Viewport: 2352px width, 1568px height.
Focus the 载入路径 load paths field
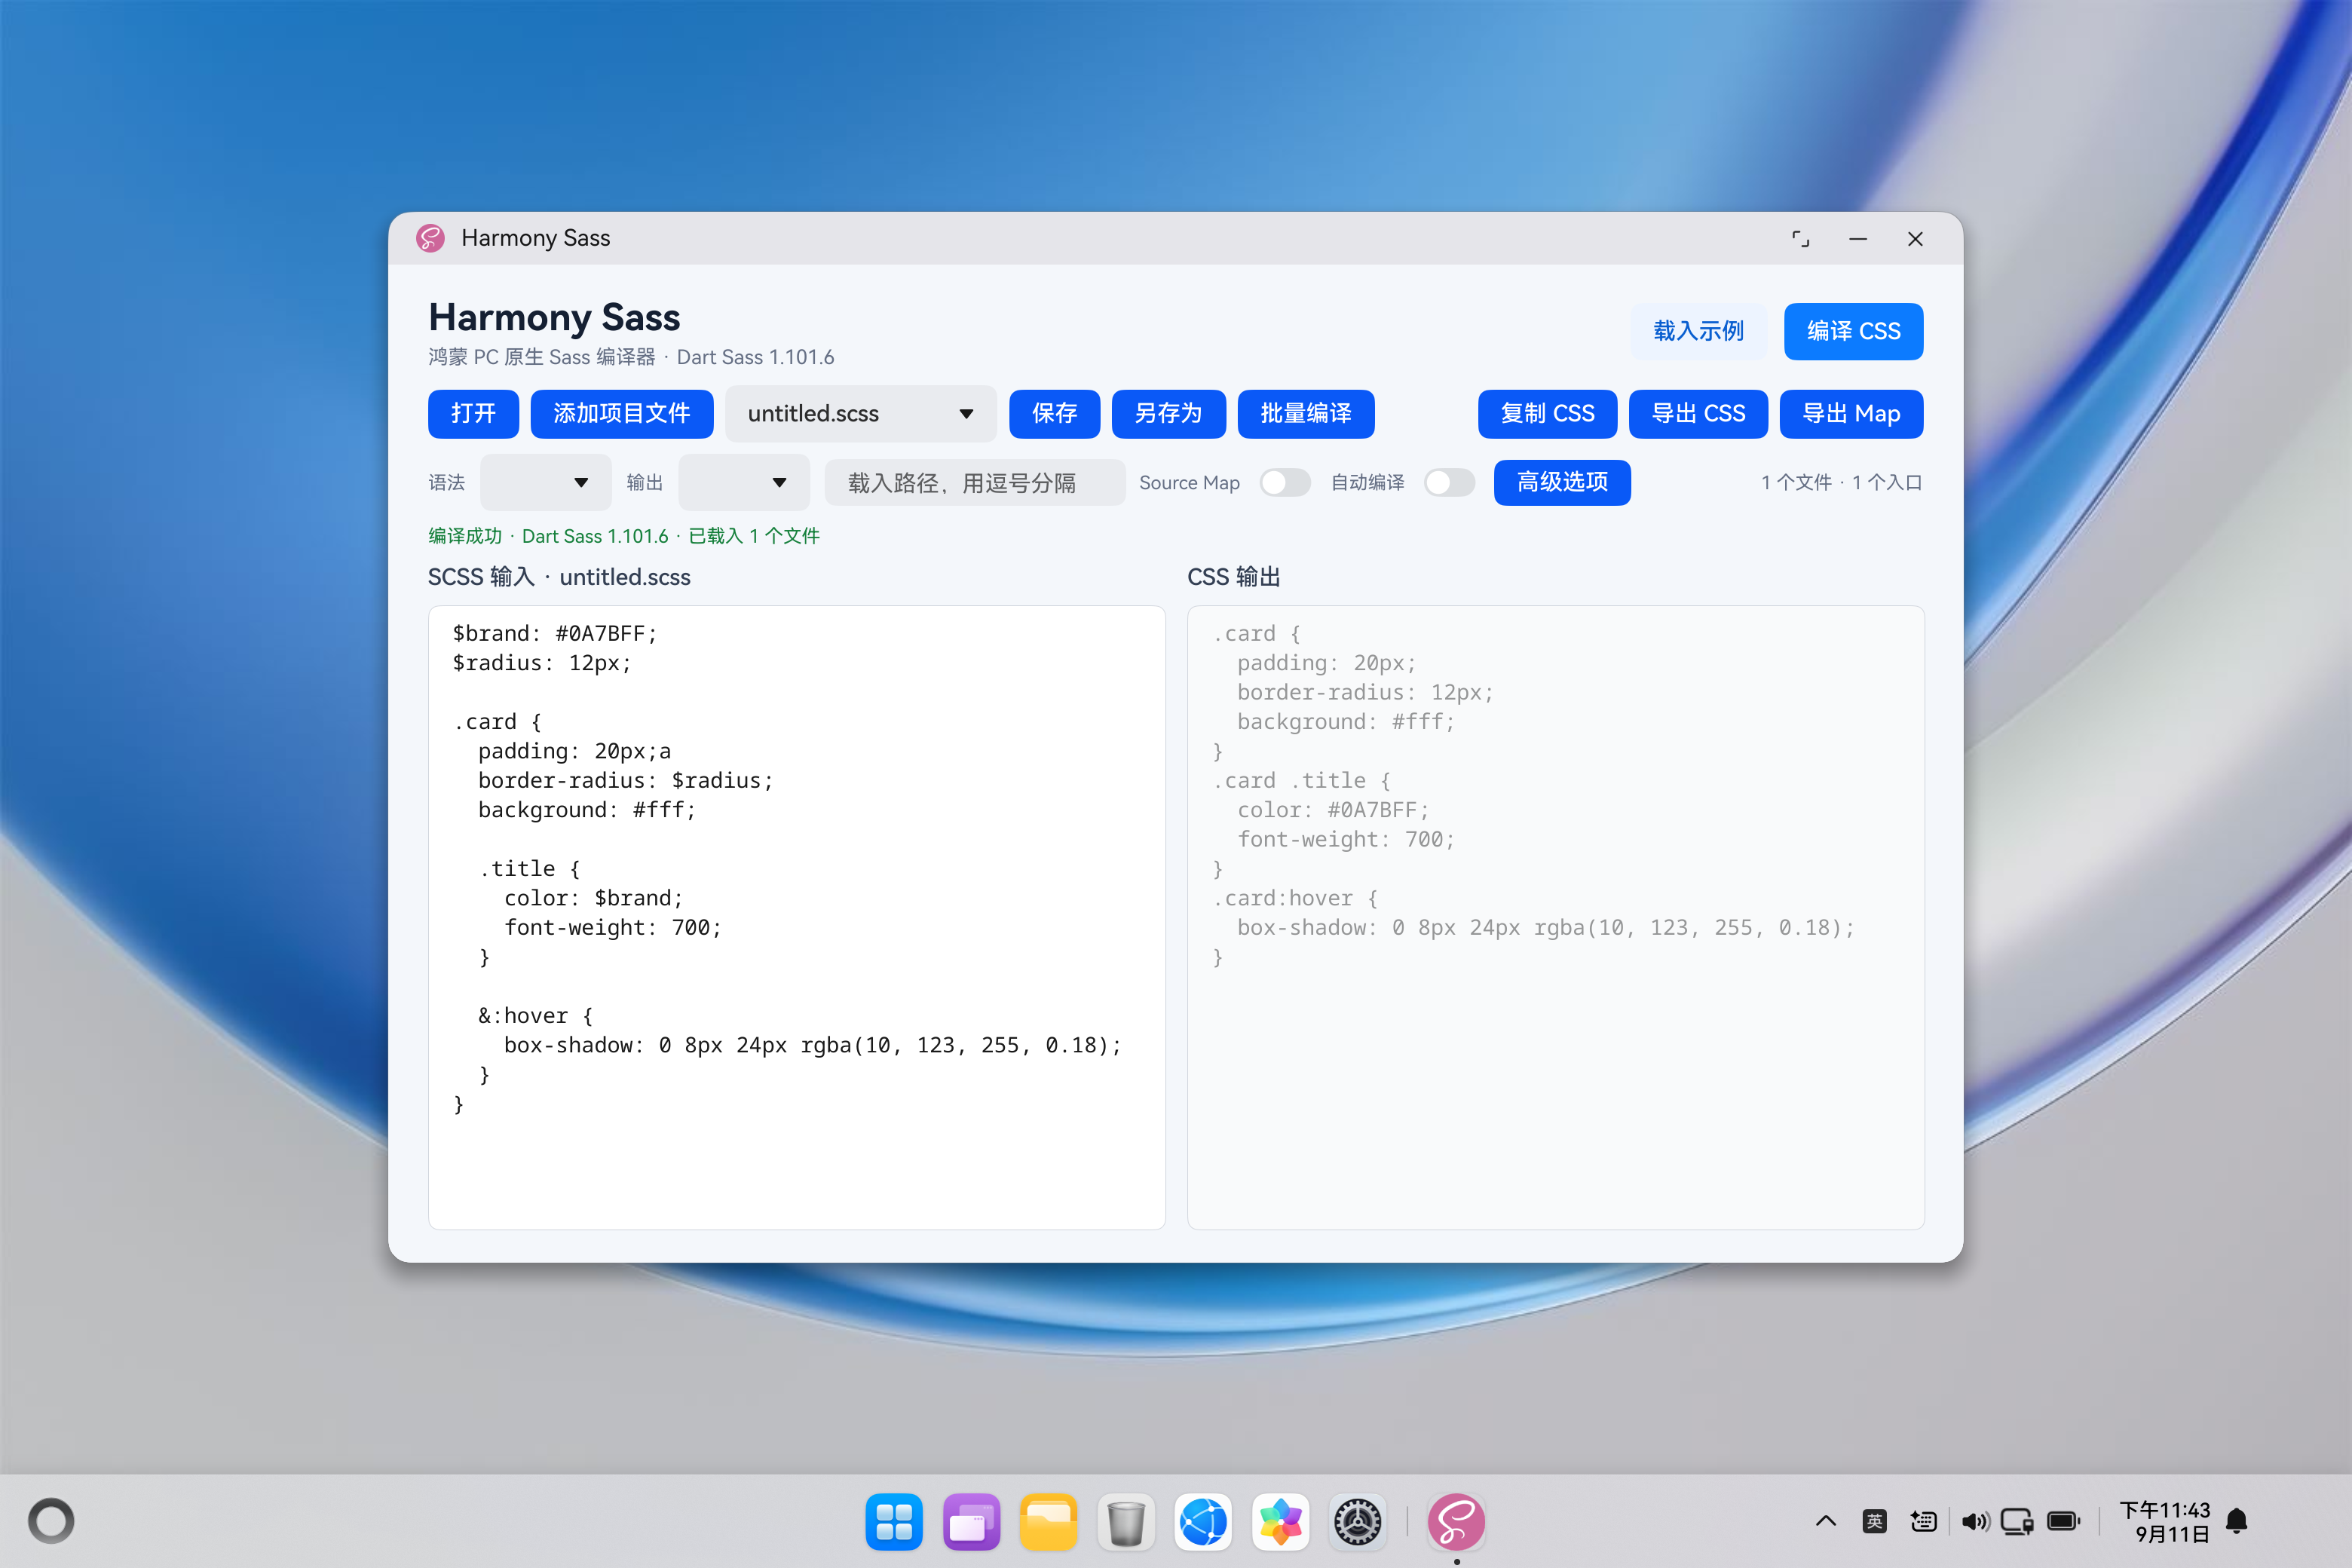(975, 483)
